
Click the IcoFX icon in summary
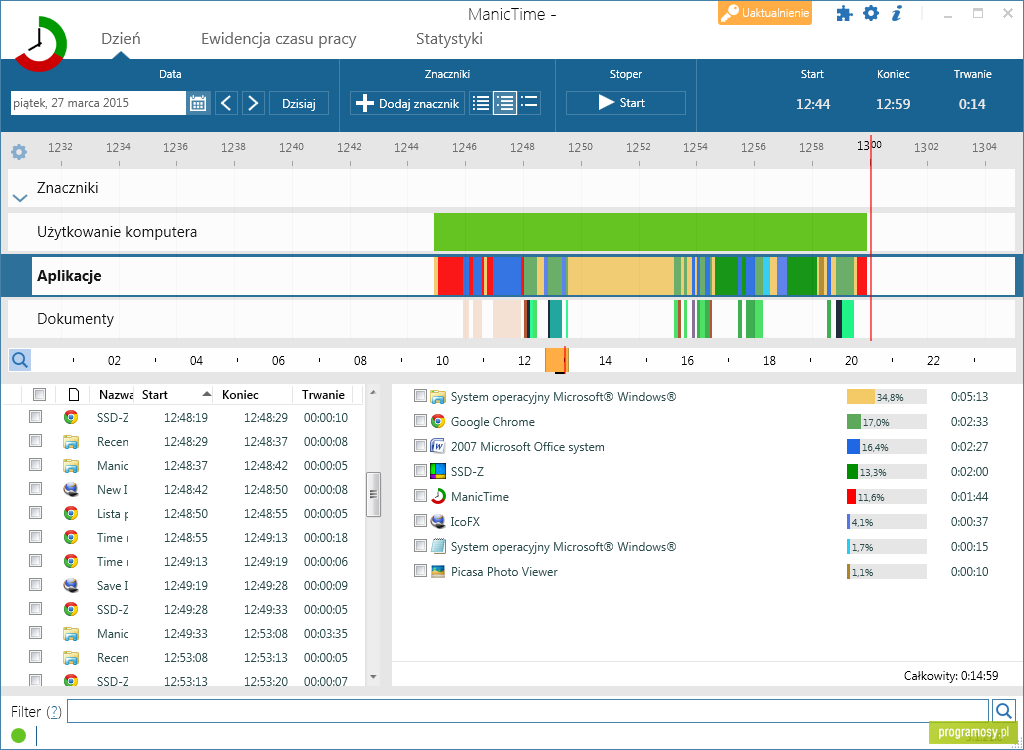point(438,521)
